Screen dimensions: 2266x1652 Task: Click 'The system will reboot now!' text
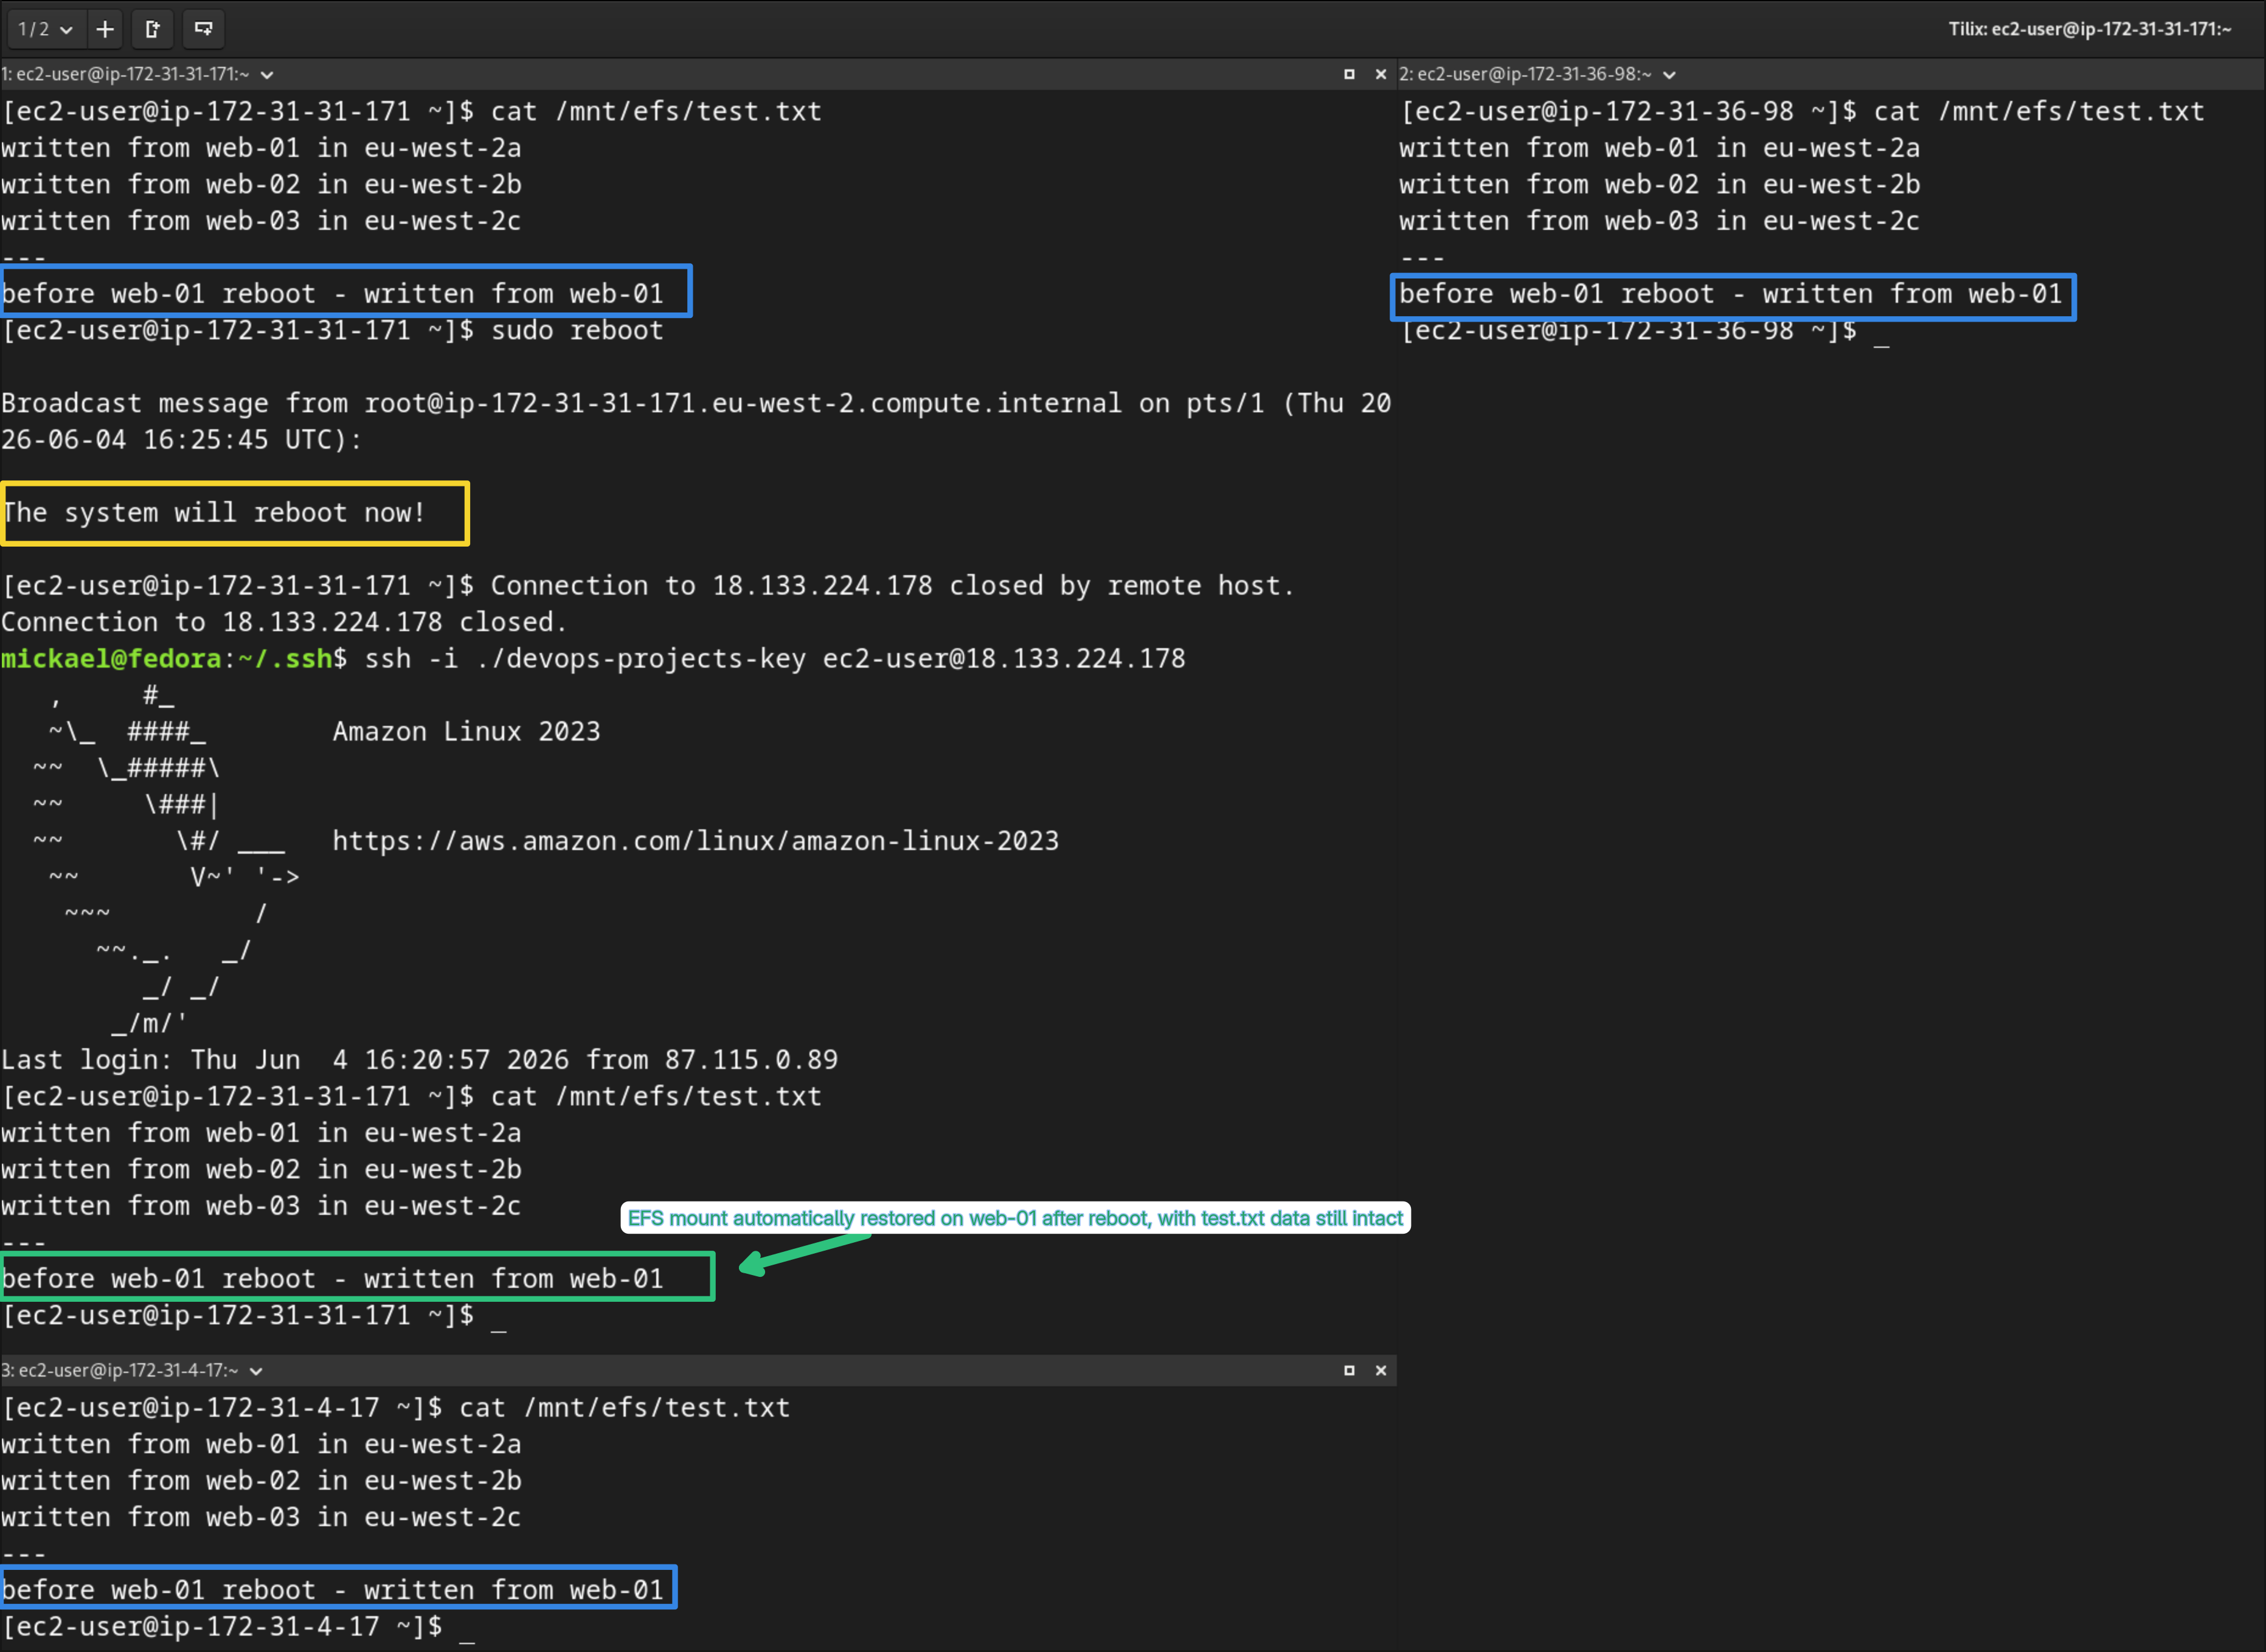point(214,512)
